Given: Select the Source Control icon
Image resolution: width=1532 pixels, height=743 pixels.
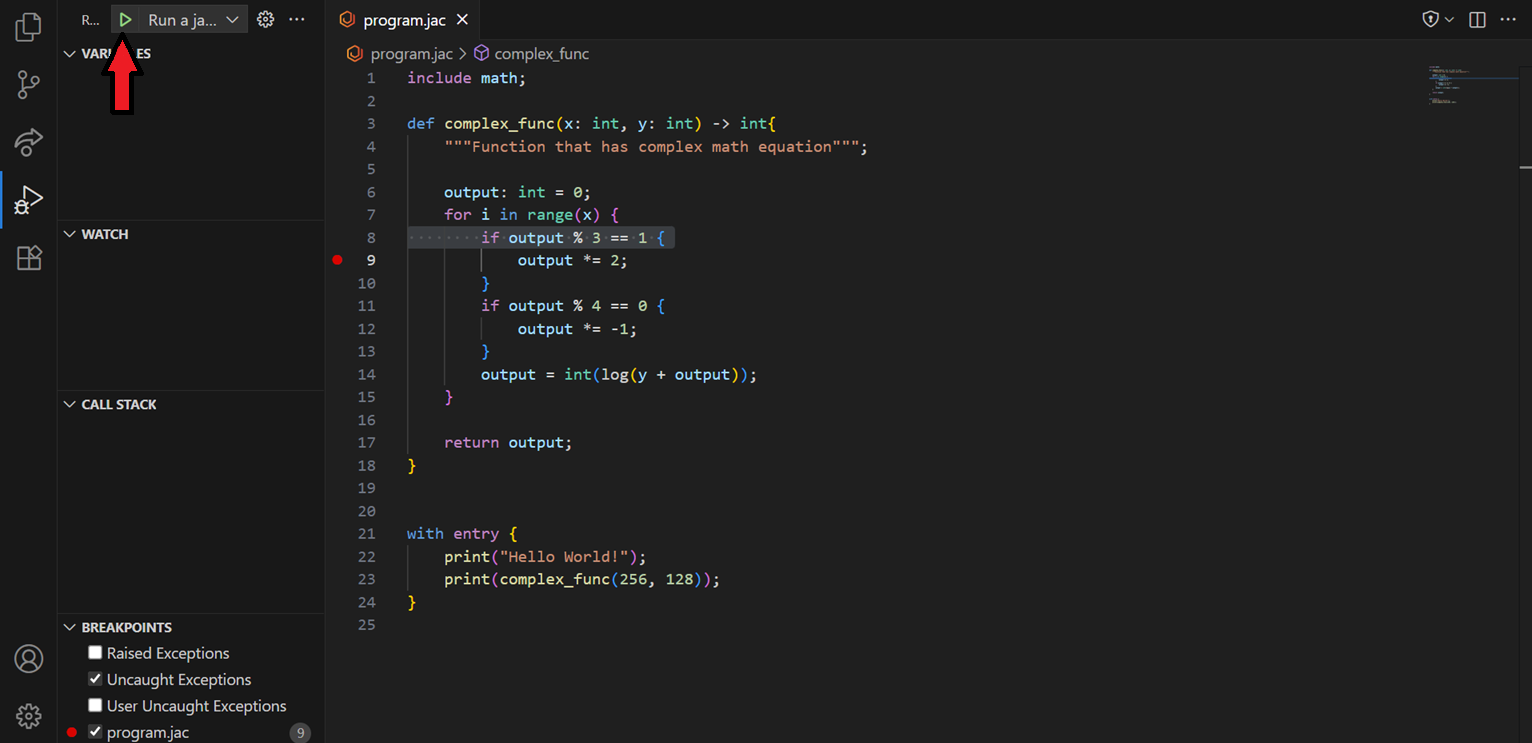Looking at the screenshot, I should pos(28,85).
